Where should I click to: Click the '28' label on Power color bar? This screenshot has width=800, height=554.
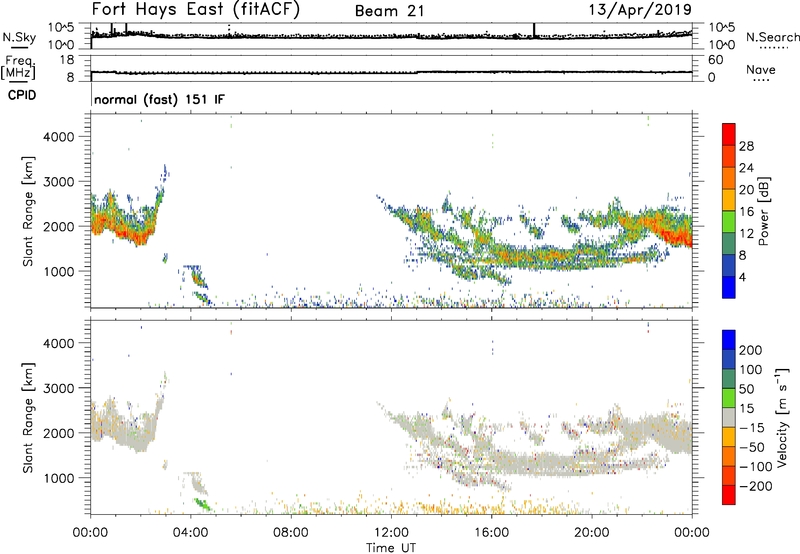[746, 146]
